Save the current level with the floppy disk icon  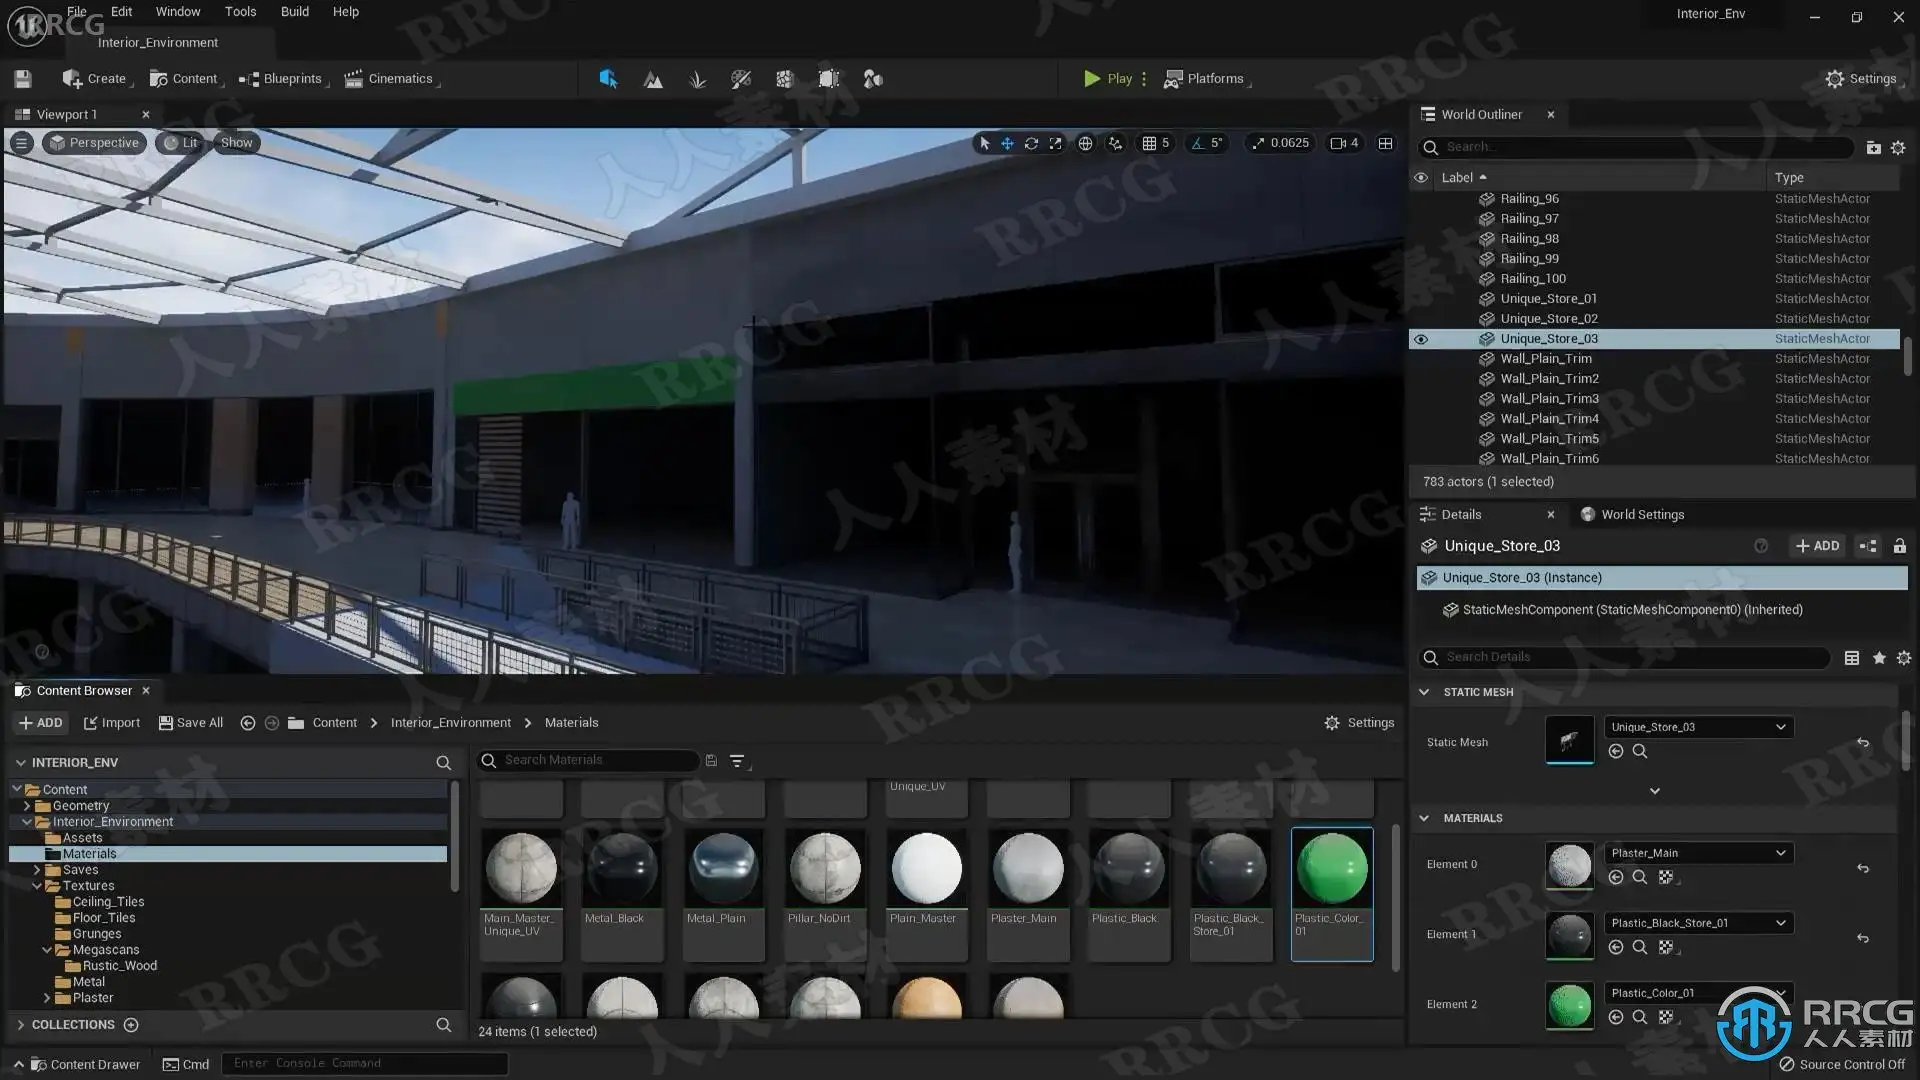[x=23, y=79]
